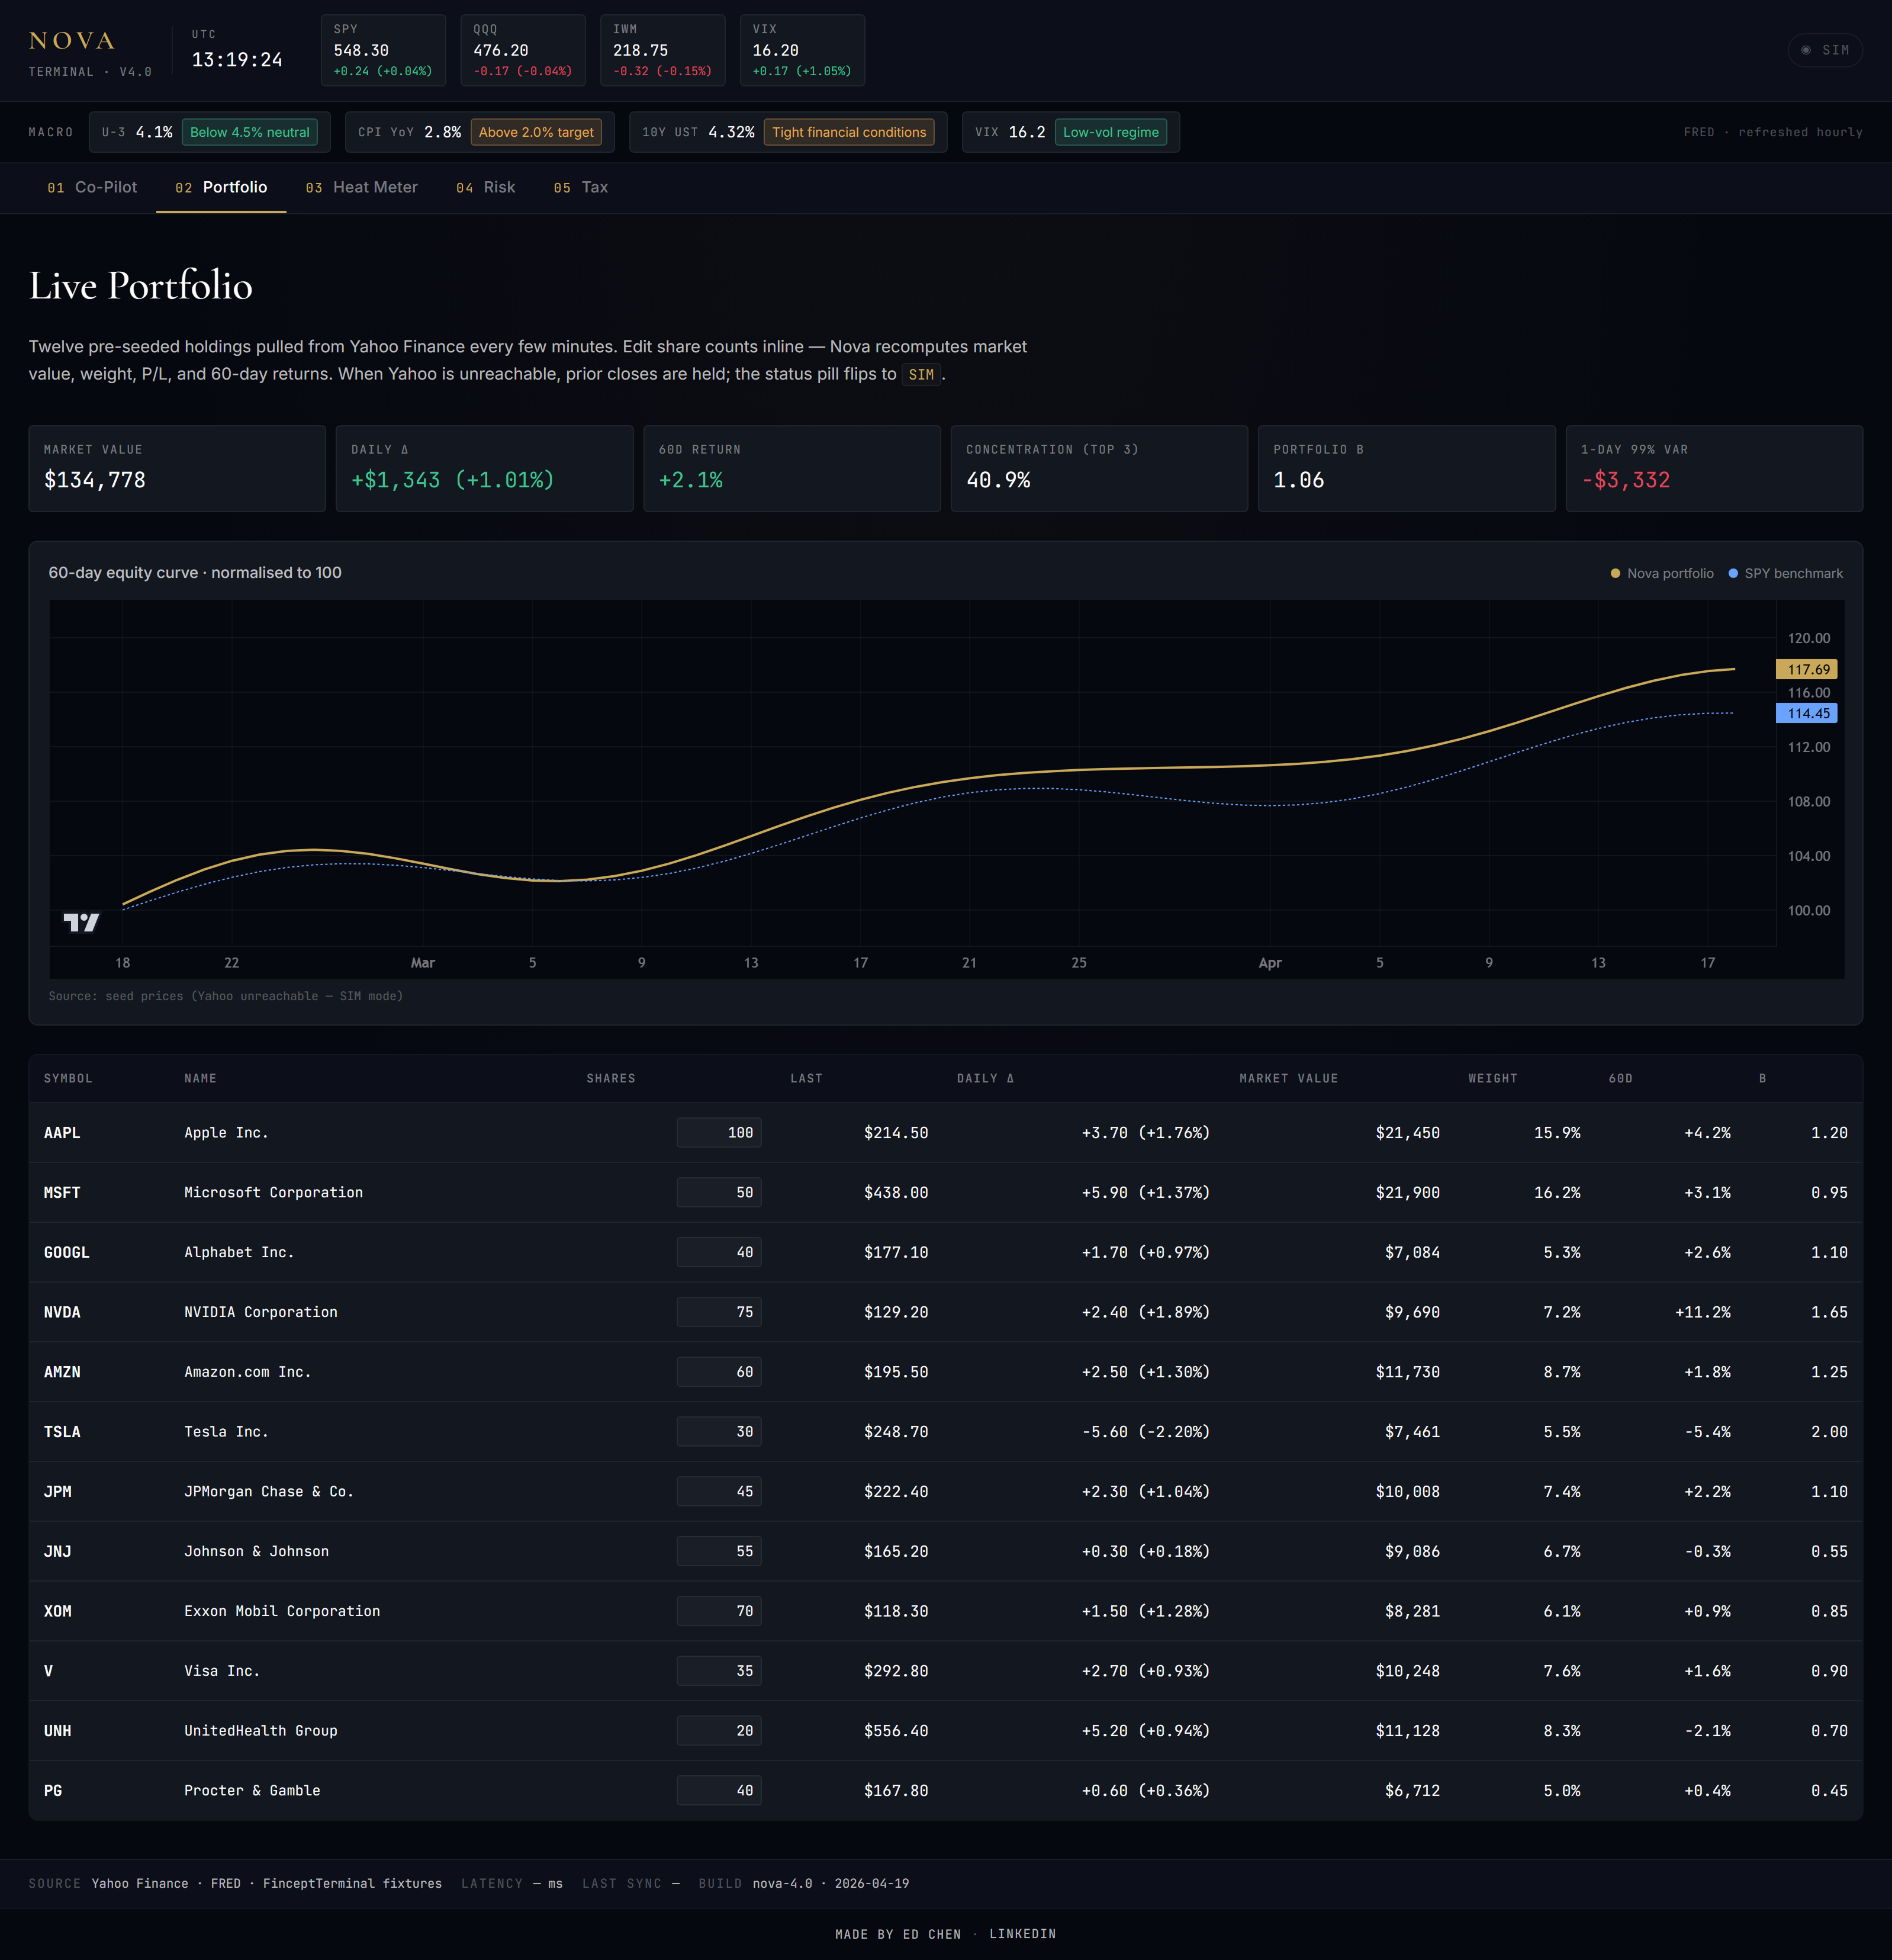Image resolution: width=1892 pixels, height=1960 pixels.
Task: Click the Portfolio β card
Action: coord(1407,469)
